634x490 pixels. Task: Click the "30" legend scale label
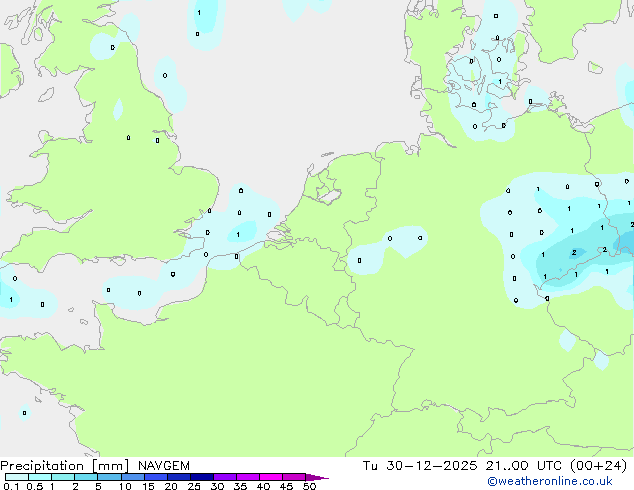pyautogui.click(x=217, y=486)
